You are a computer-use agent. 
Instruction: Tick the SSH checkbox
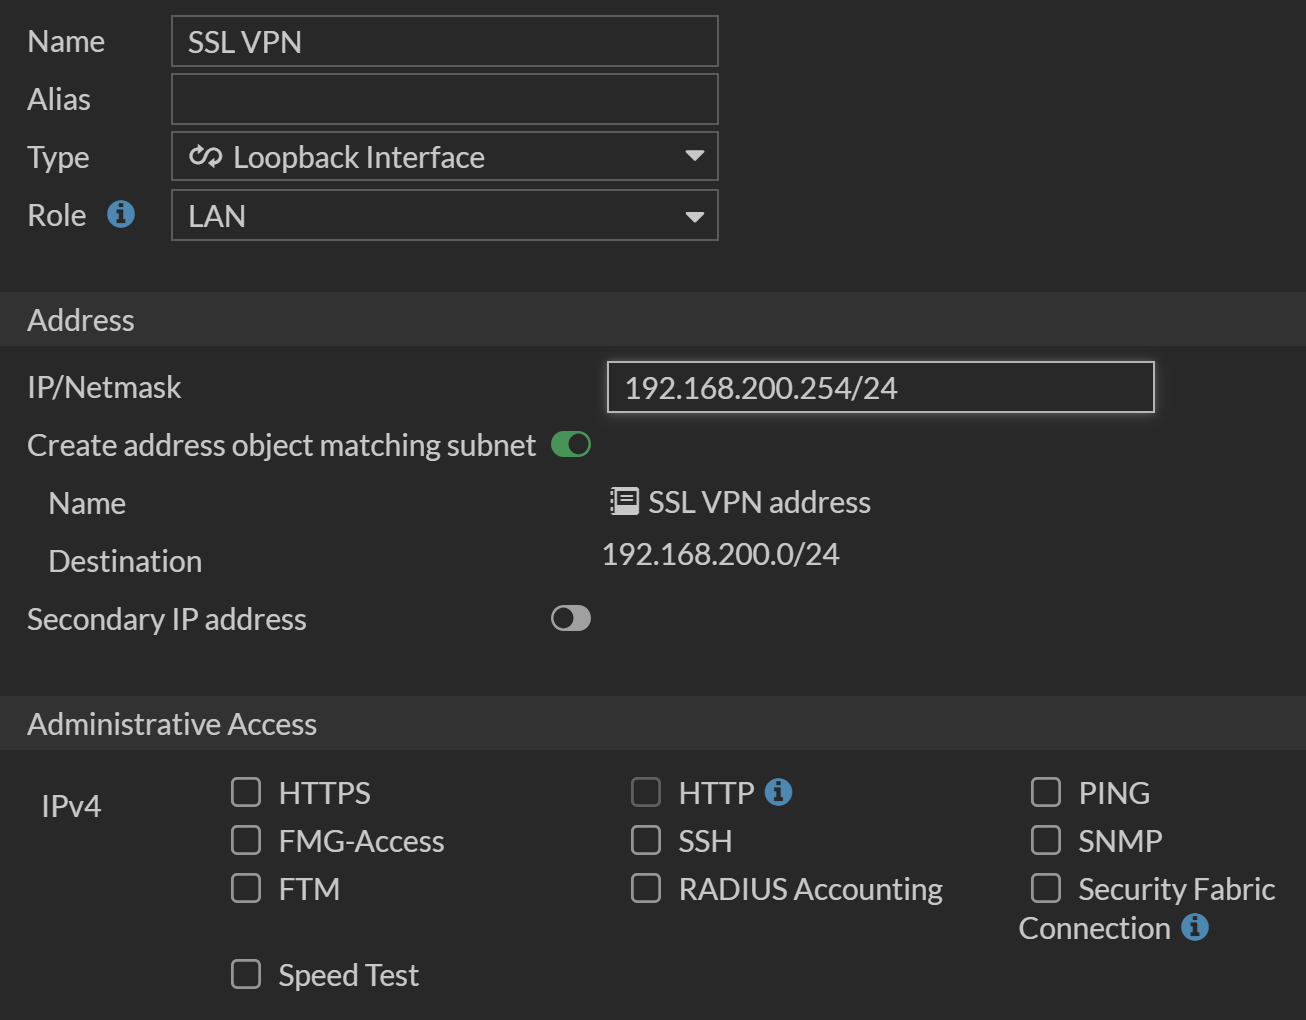pos(646,840)
